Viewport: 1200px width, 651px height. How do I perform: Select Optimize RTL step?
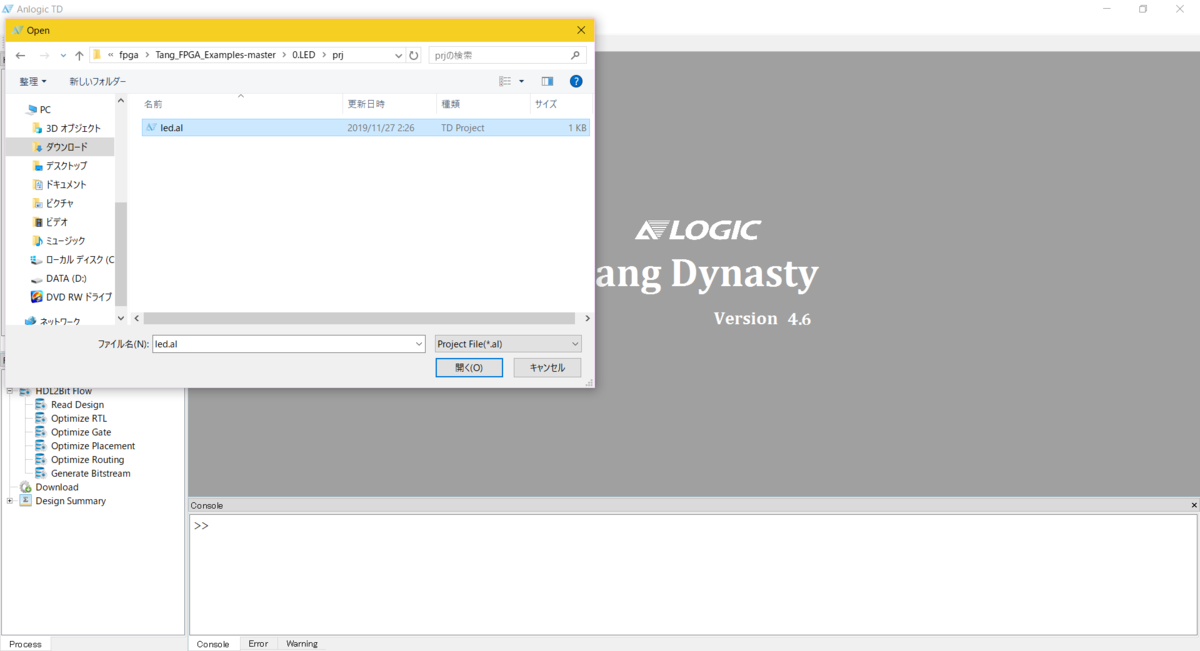79,418
